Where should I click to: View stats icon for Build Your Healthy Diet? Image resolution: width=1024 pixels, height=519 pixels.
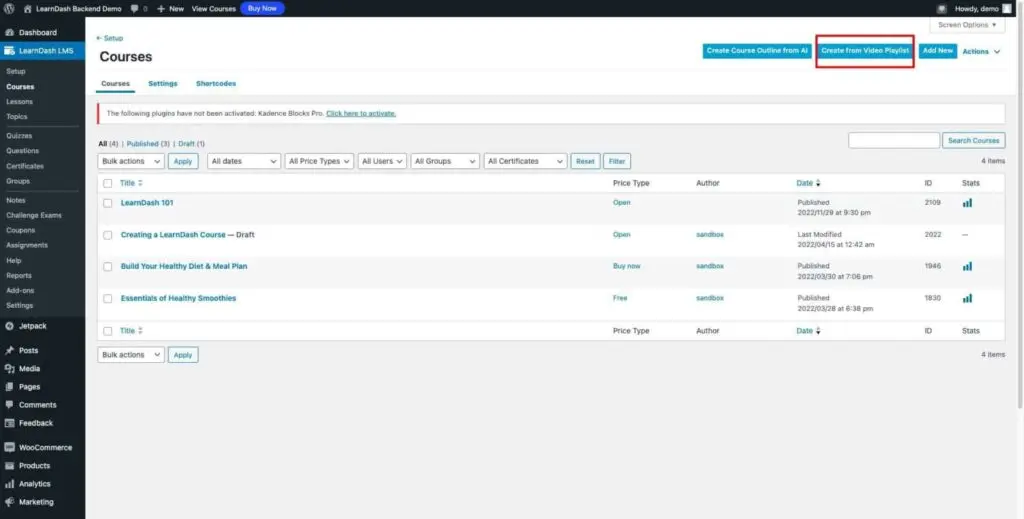pos(967,266)
